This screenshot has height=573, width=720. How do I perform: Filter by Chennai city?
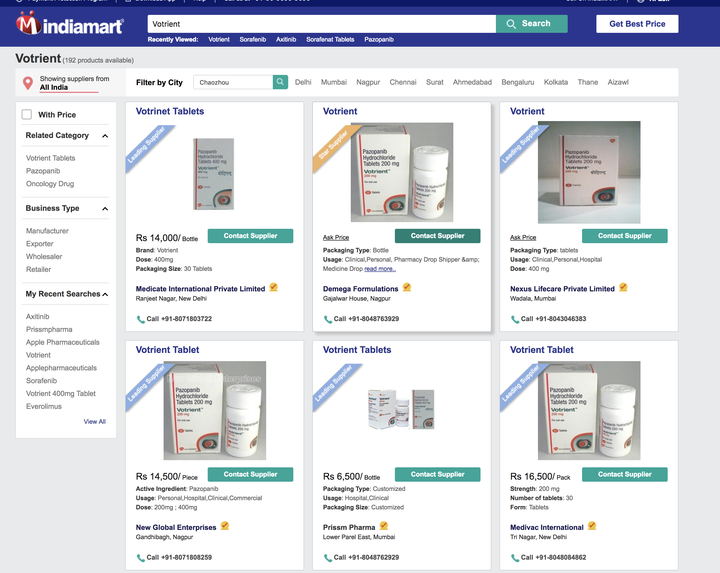[x=403, y=82]
